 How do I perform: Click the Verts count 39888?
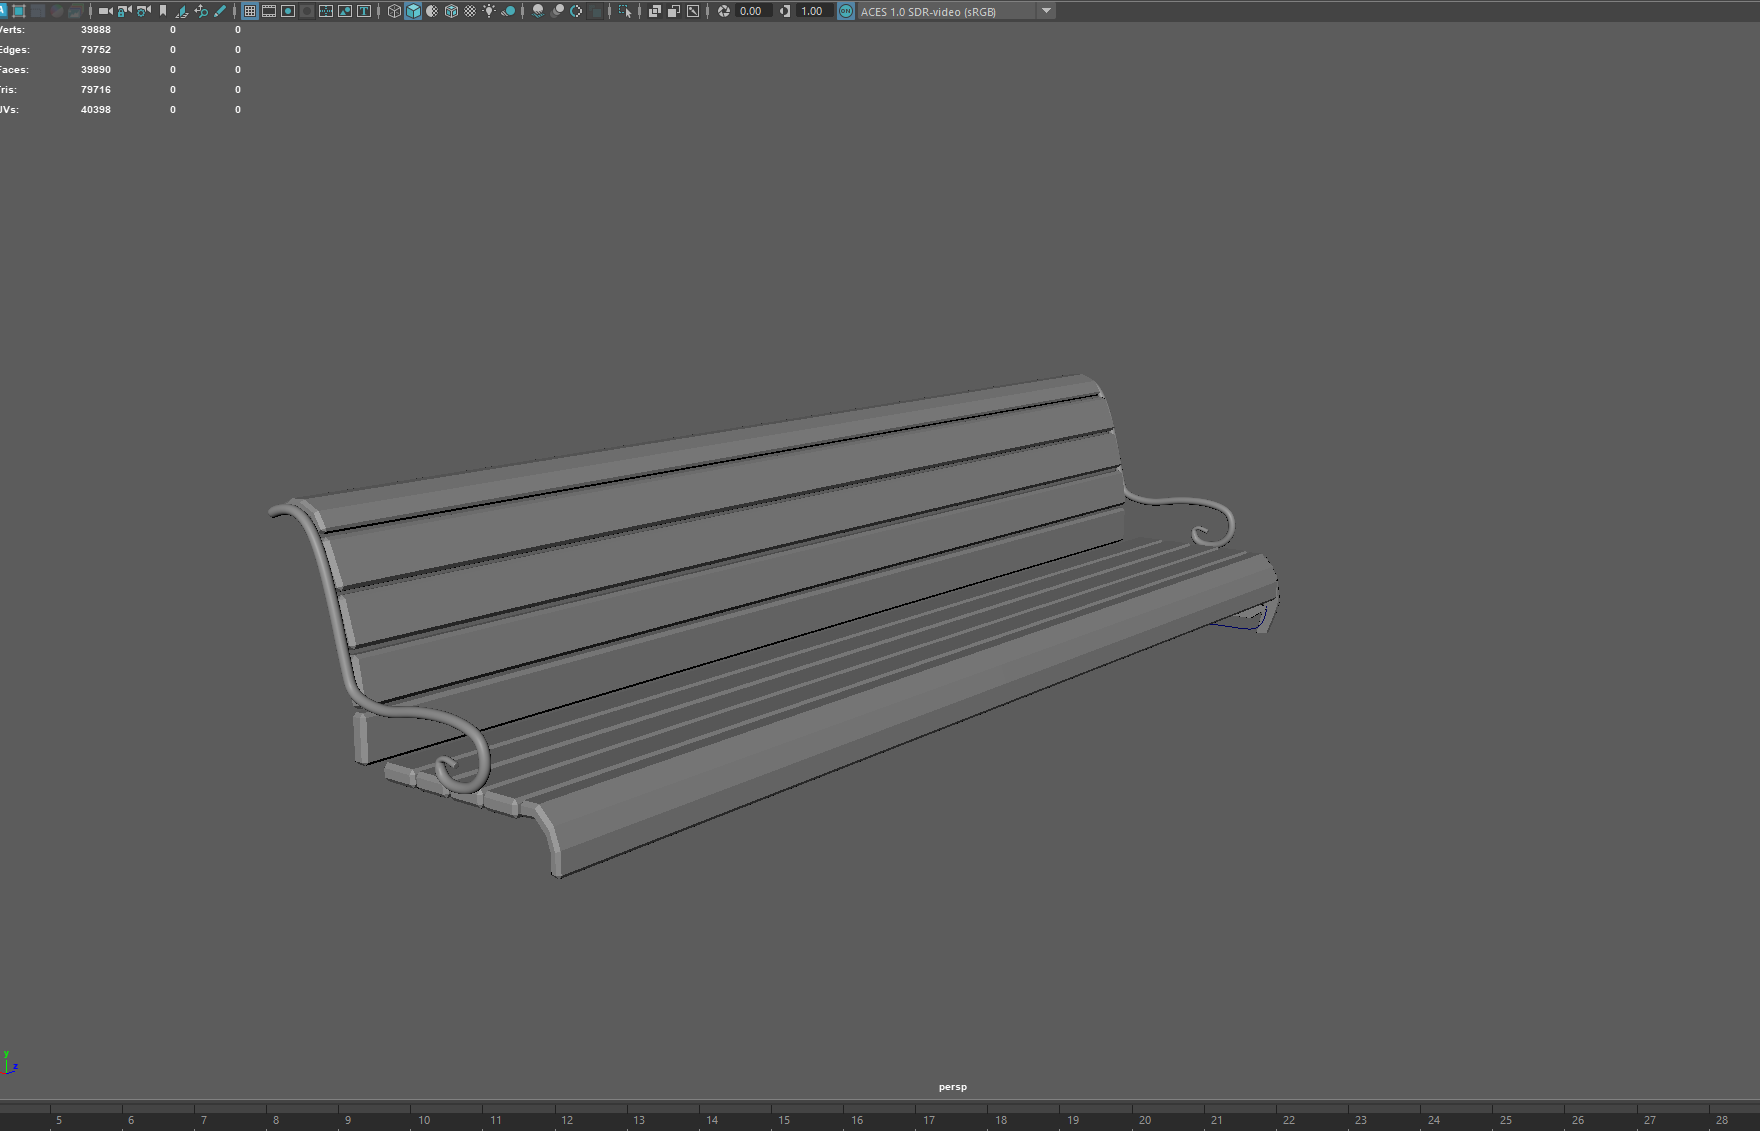96,30
